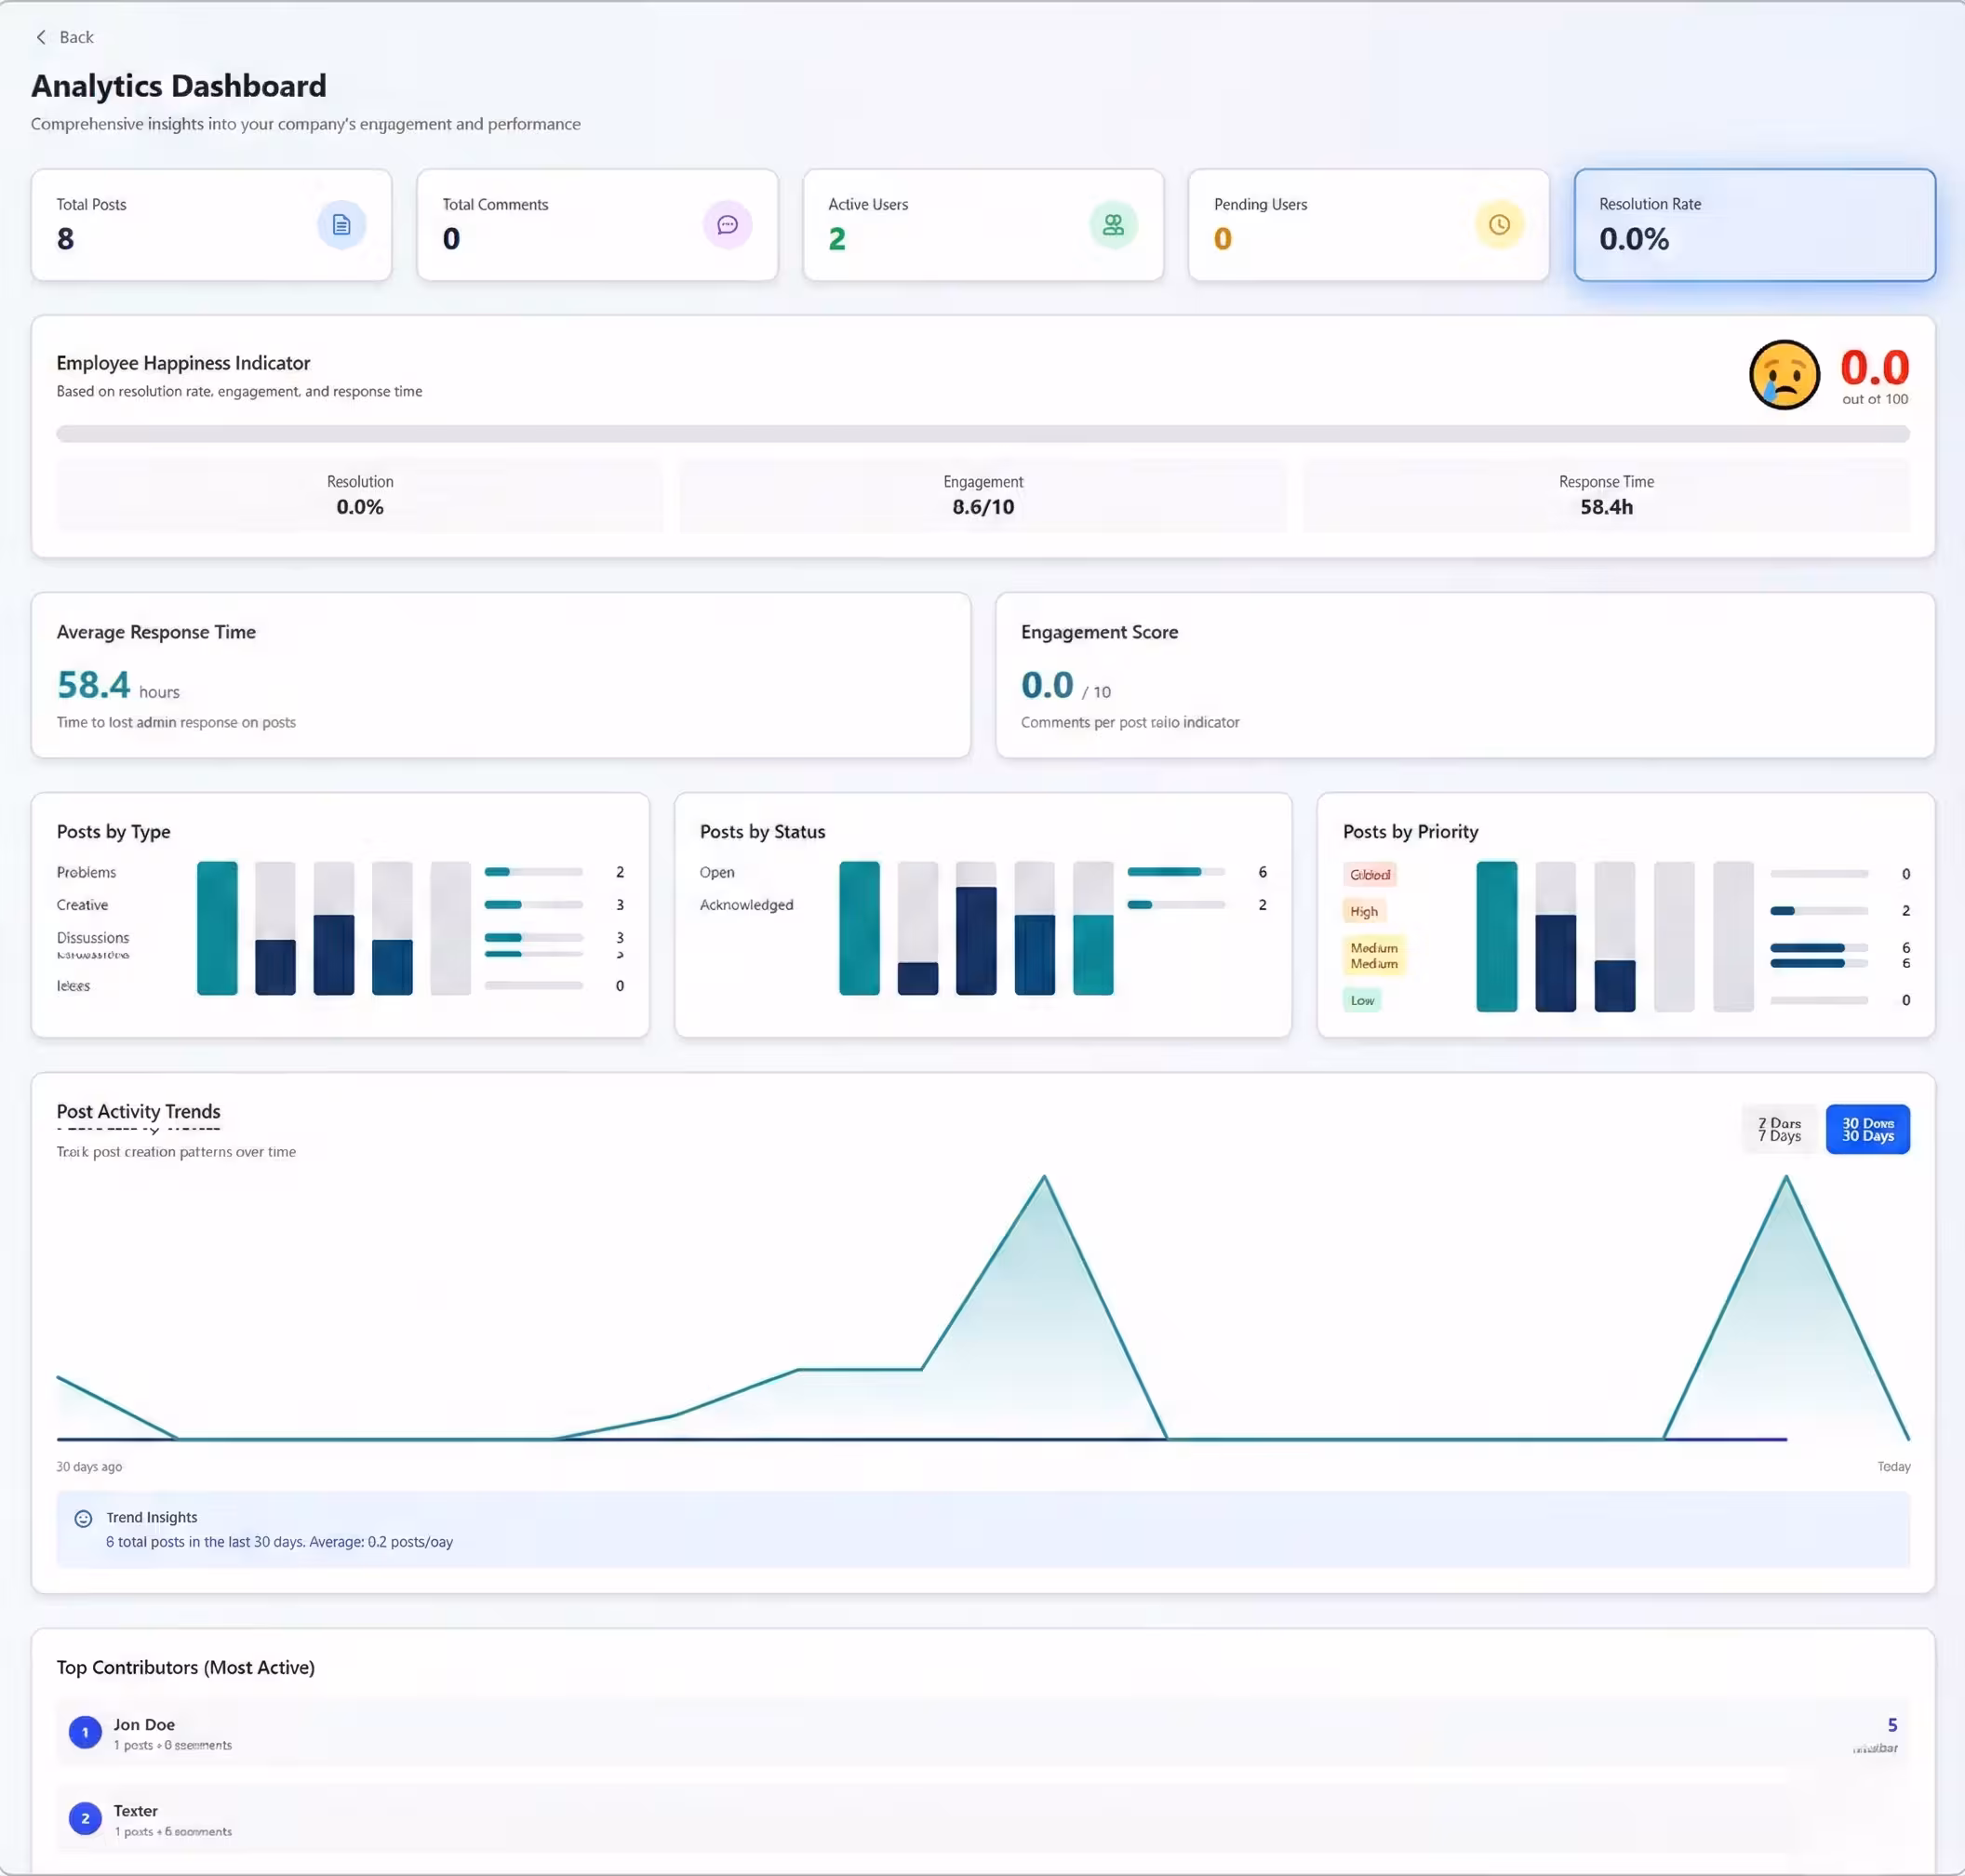Click the Open status progress bar
The width and height of the screenshot is (1965, 1876).
[1176, 872]
